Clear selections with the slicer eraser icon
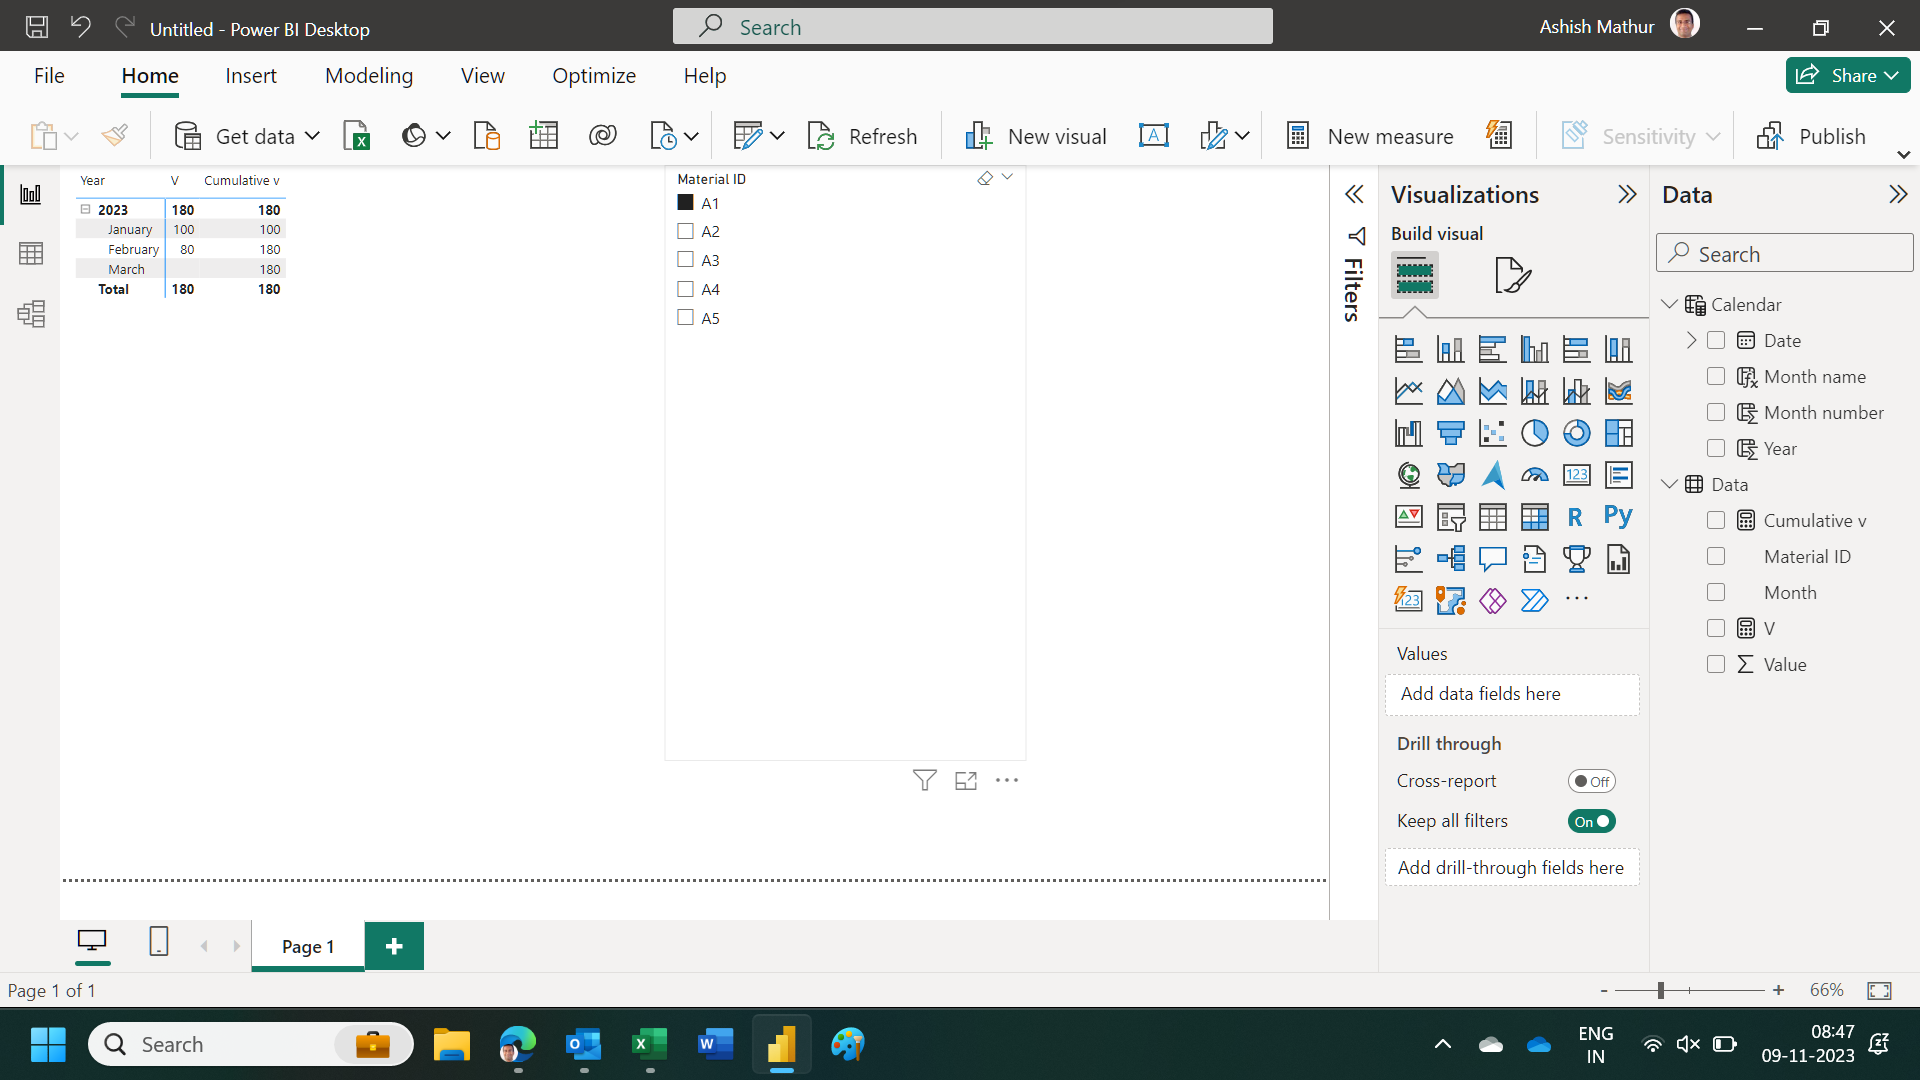 click(985, 178)
